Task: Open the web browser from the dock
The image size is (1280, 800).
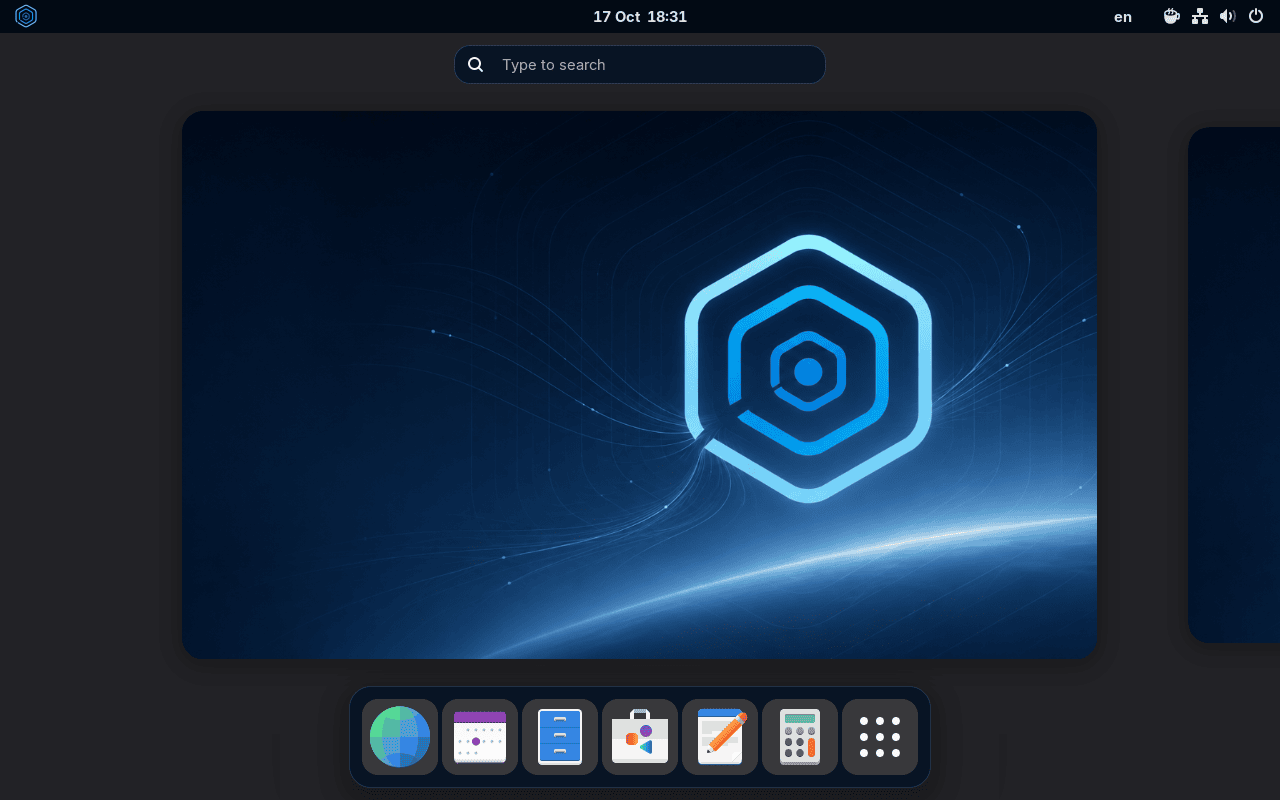Action: click(400, 737)
